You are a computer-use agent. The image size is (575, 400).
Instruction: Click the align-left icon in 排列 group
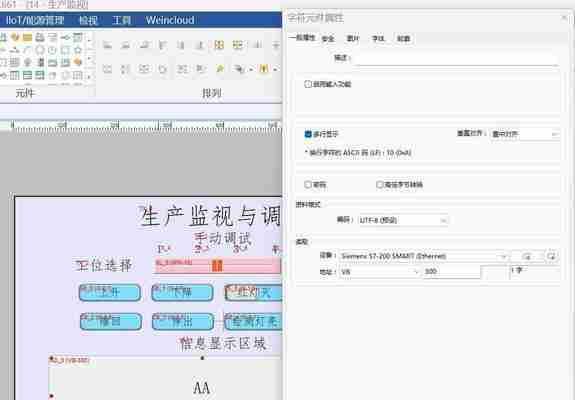(x=107, y=45)
